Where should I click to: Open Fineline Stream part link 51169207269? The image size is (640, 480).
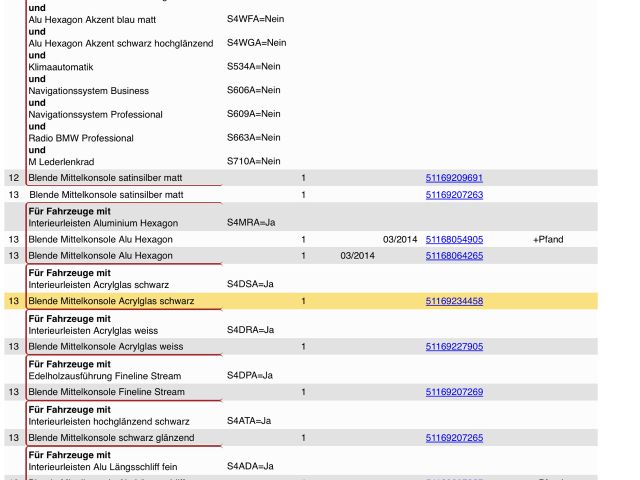click(454, 392)
